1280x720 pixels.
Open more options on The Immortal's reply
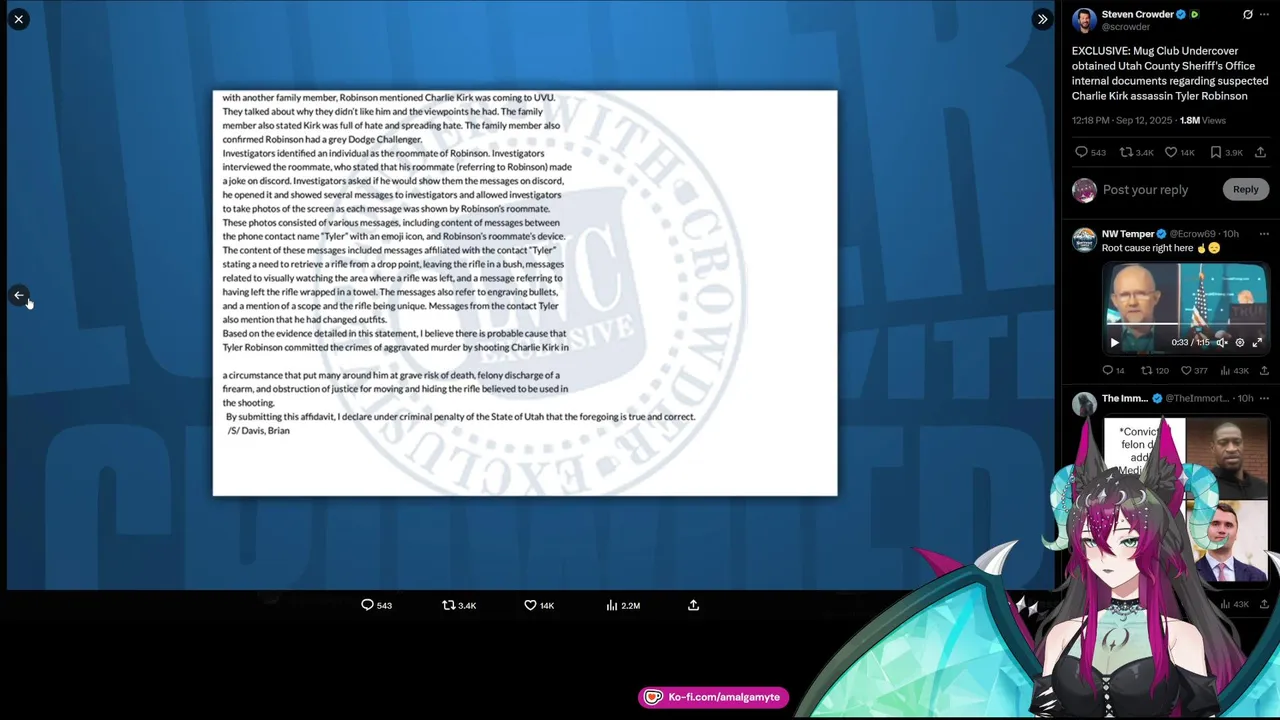(1264, 398)
